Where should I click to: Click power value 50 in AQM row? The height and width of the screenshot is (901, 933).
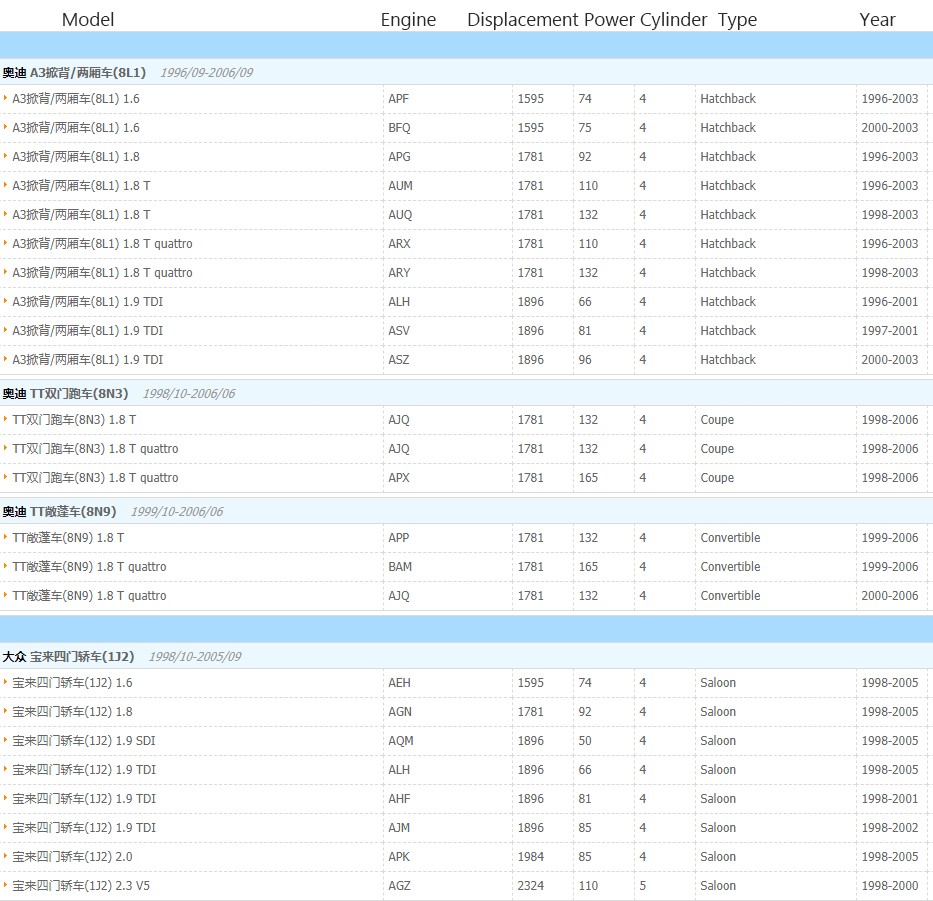585,740
